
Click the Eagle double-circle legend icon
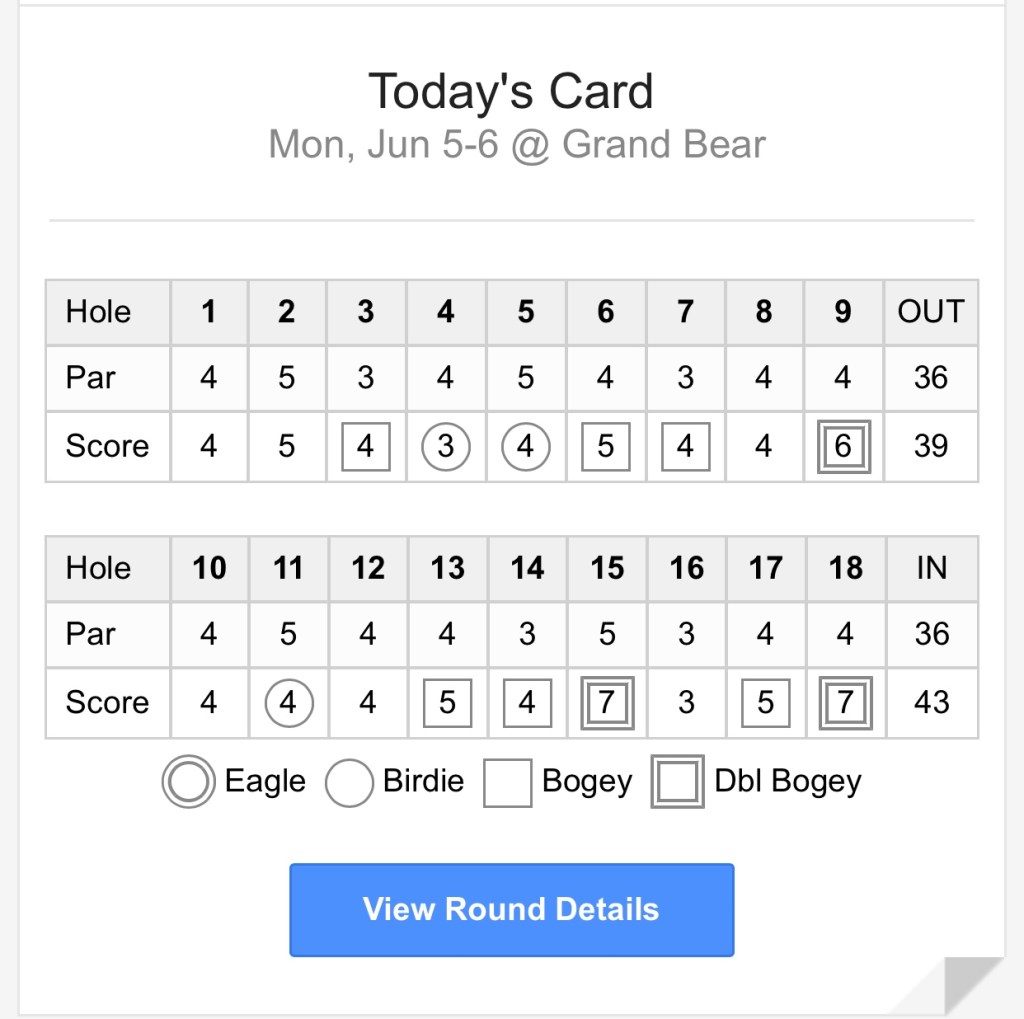tap(187, 782)
